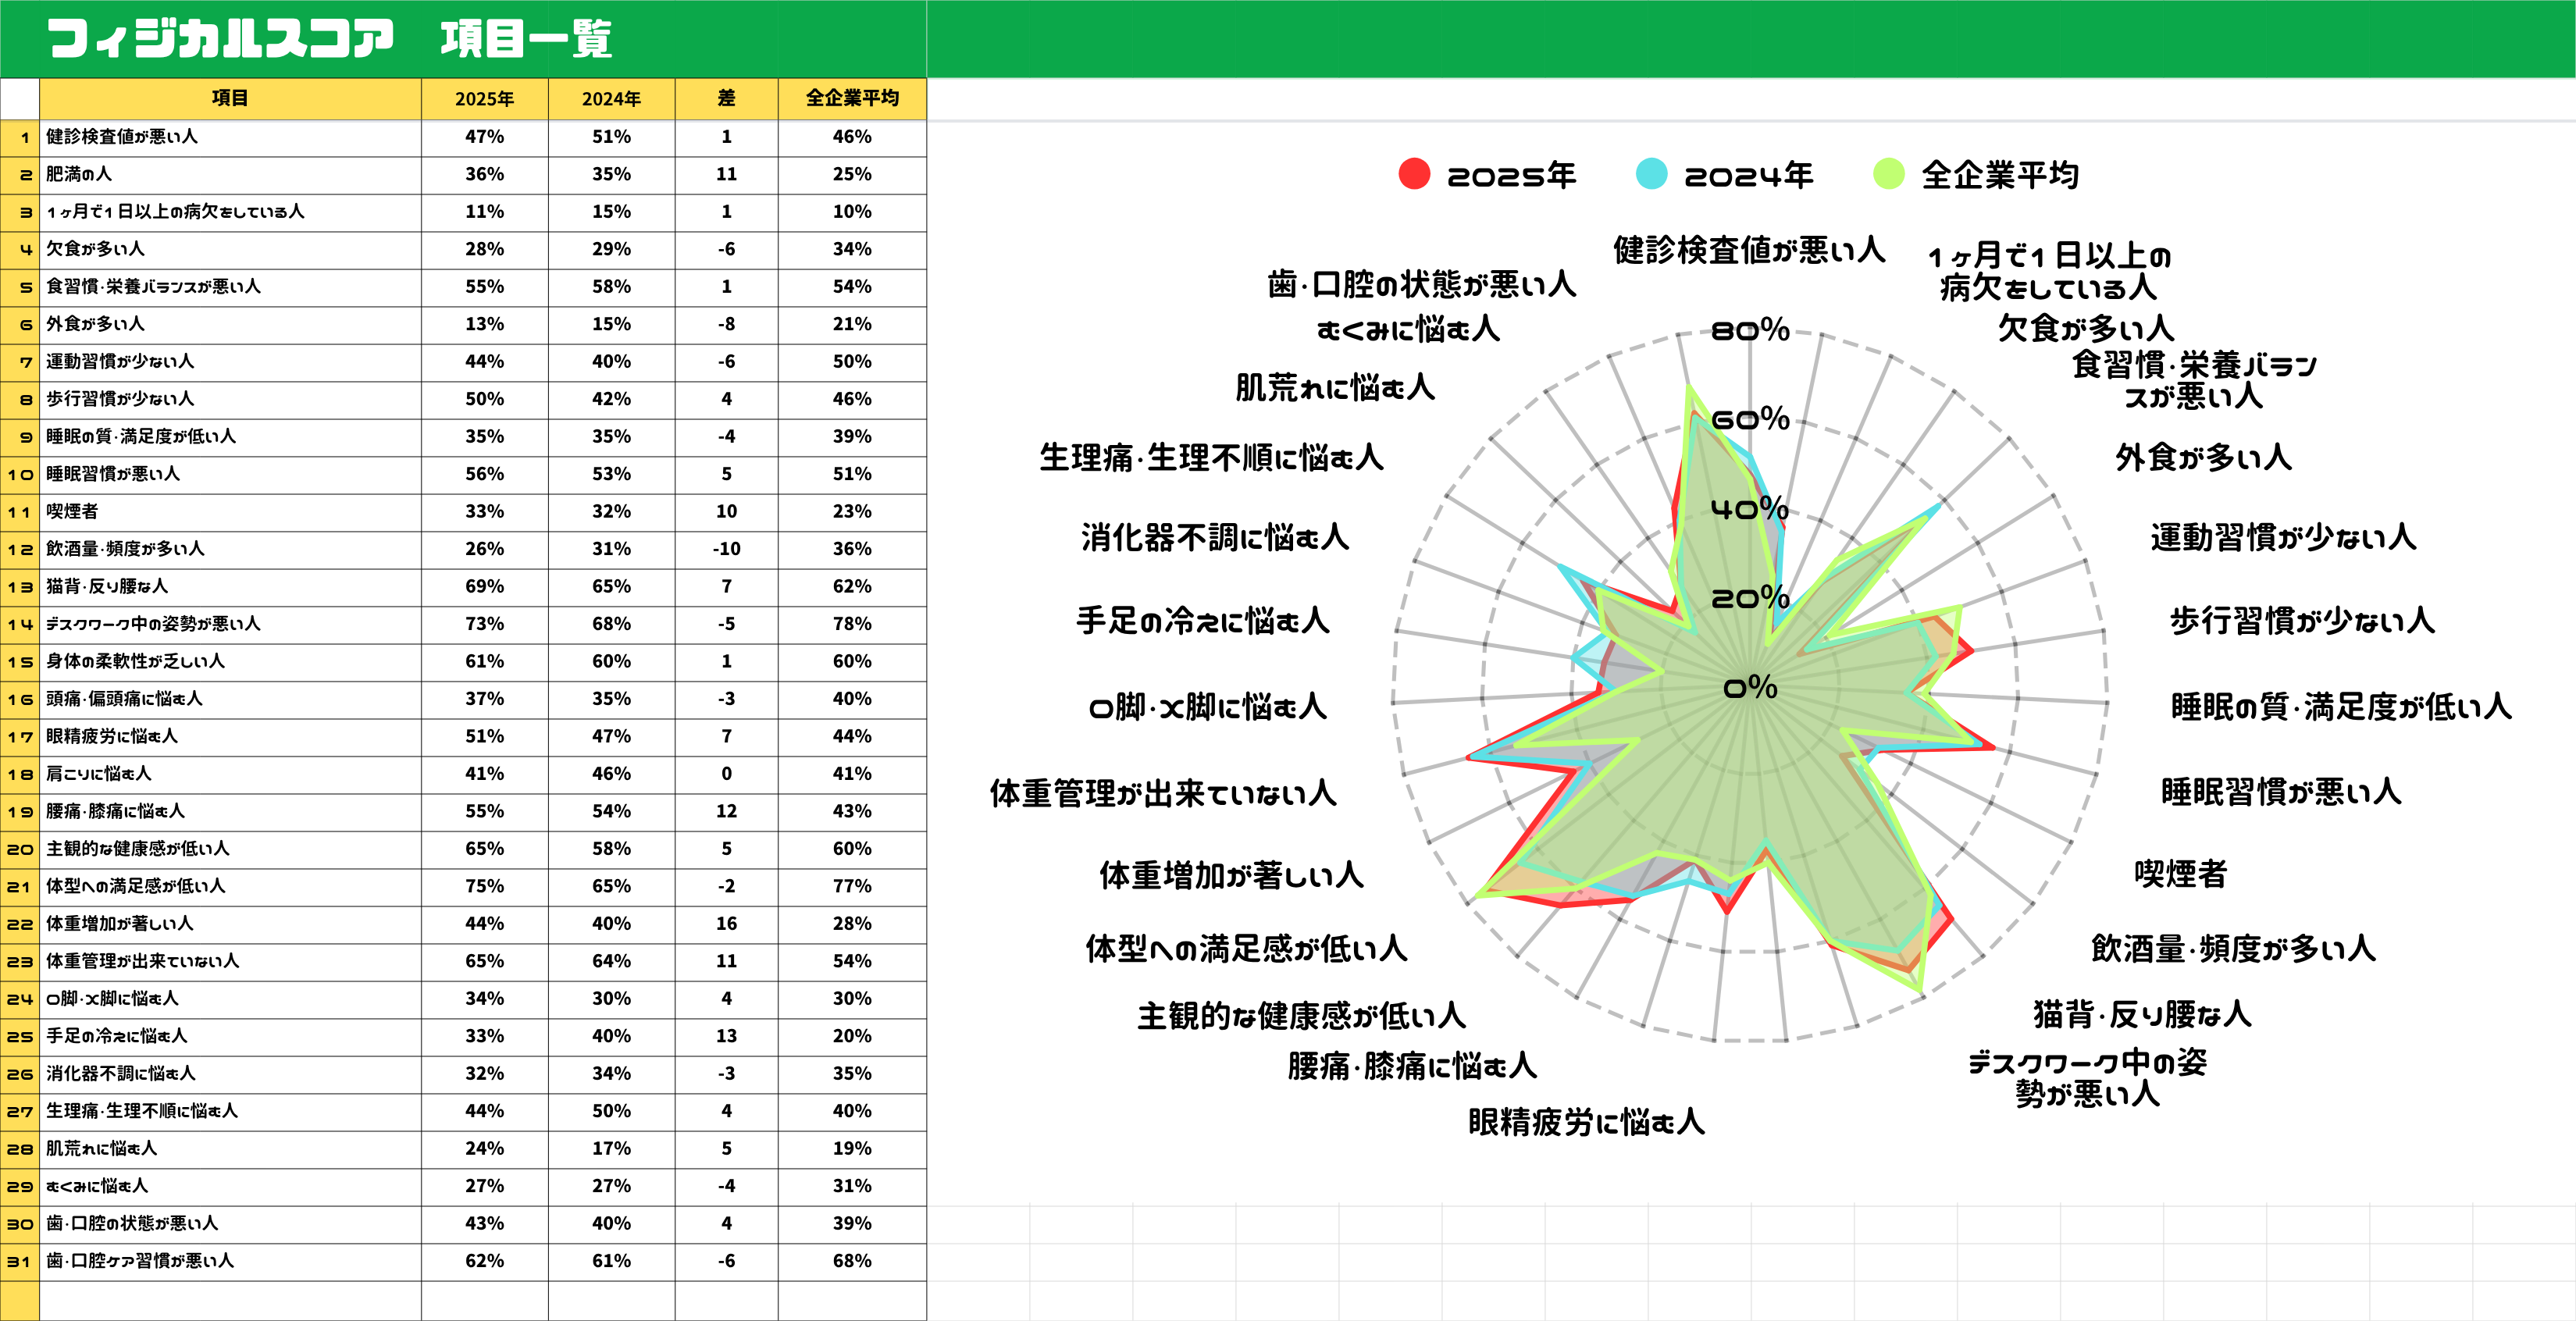
Task: Select the 差 column header
Action: pos(726,98)
